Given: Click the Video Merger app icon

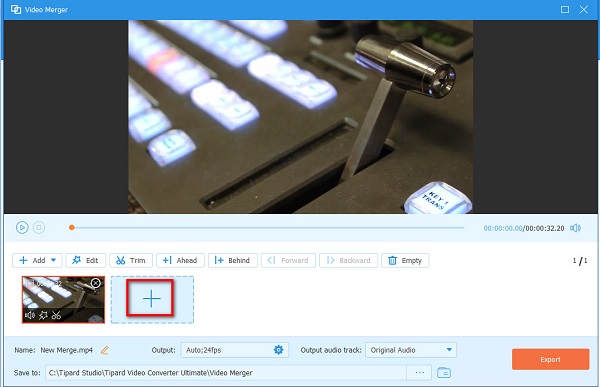Looking at the screenshot, I should [16, 10].
